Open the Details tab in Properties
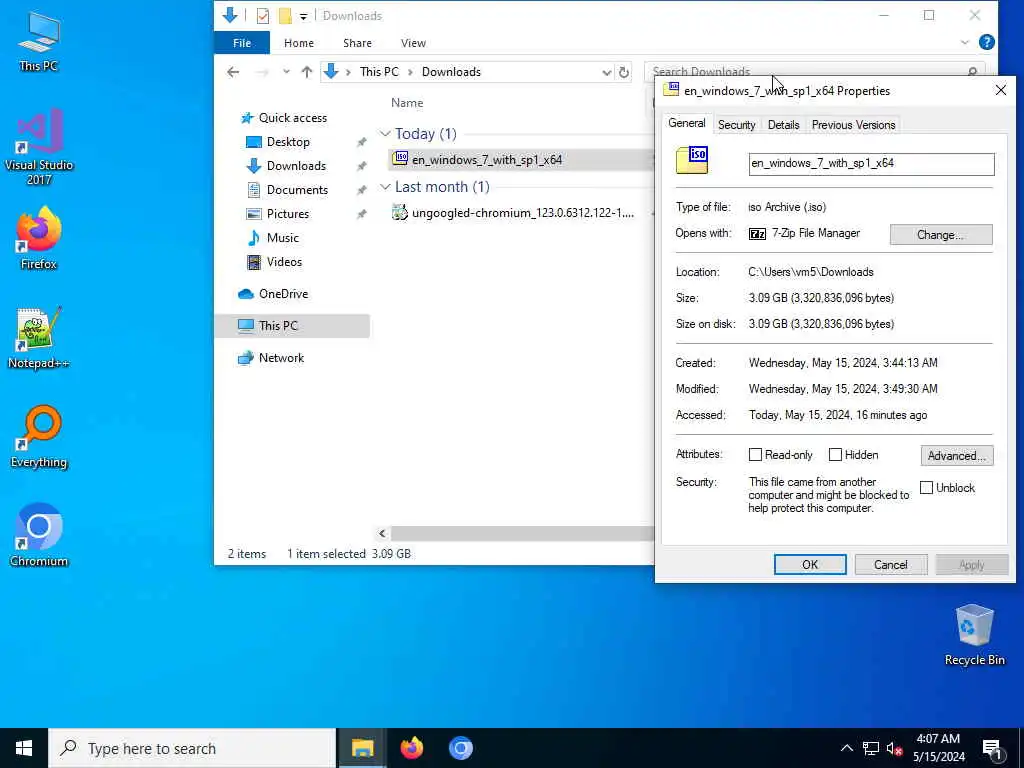This screenshot has height=768, width=1024. click(783, 125)
